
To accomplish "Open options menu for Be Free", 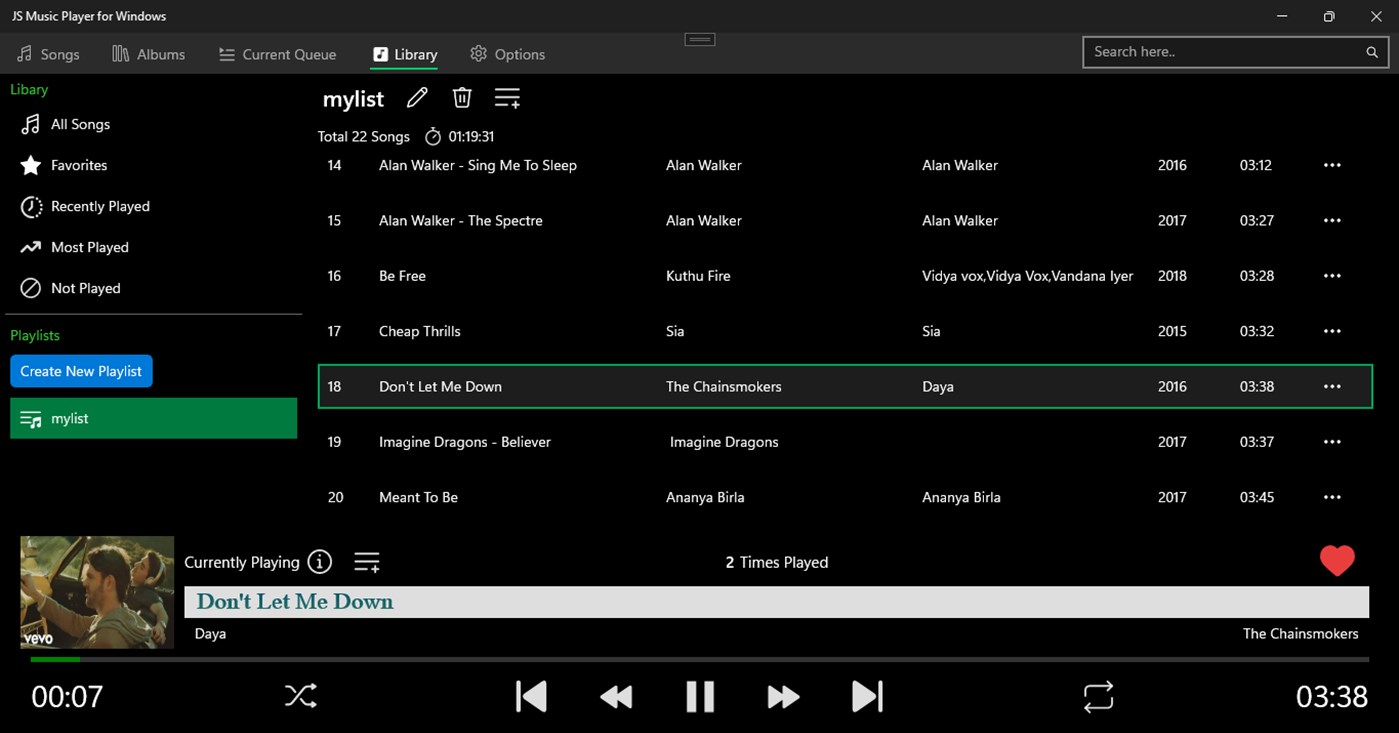I will (x=1331, y=275).
